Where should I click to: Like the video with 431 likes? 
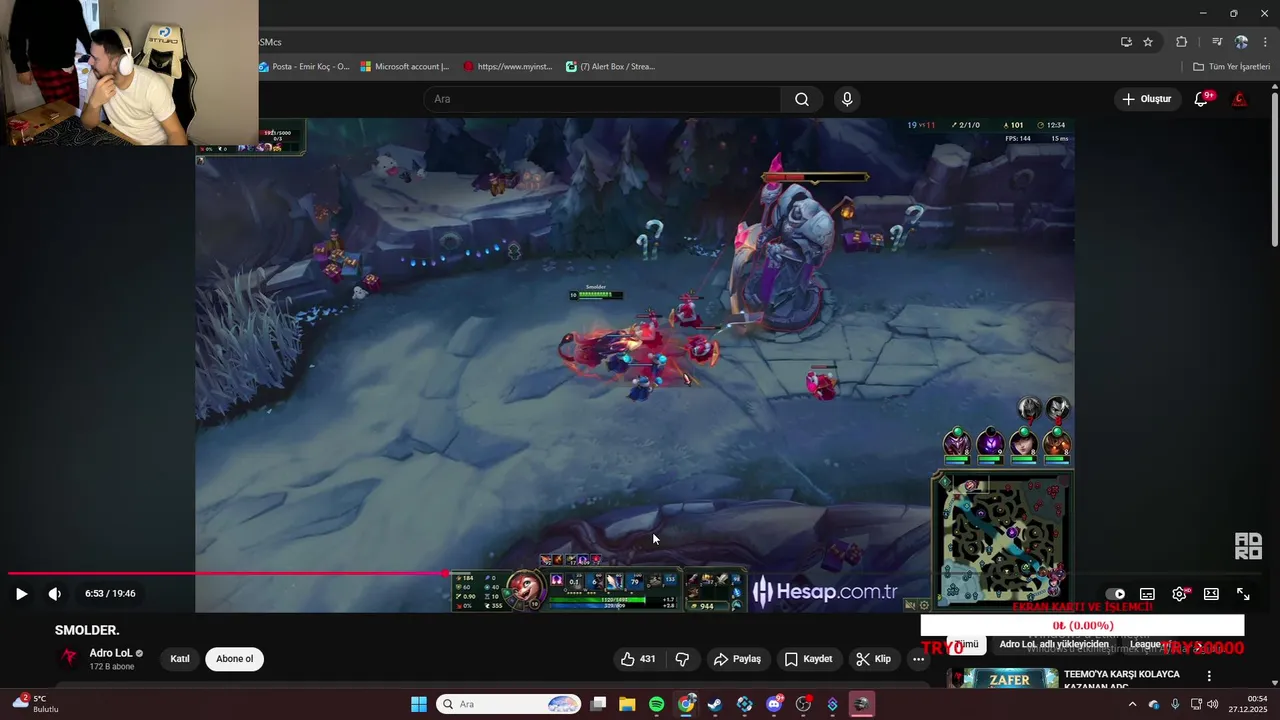pyautogui.click(x=637, y=659)
